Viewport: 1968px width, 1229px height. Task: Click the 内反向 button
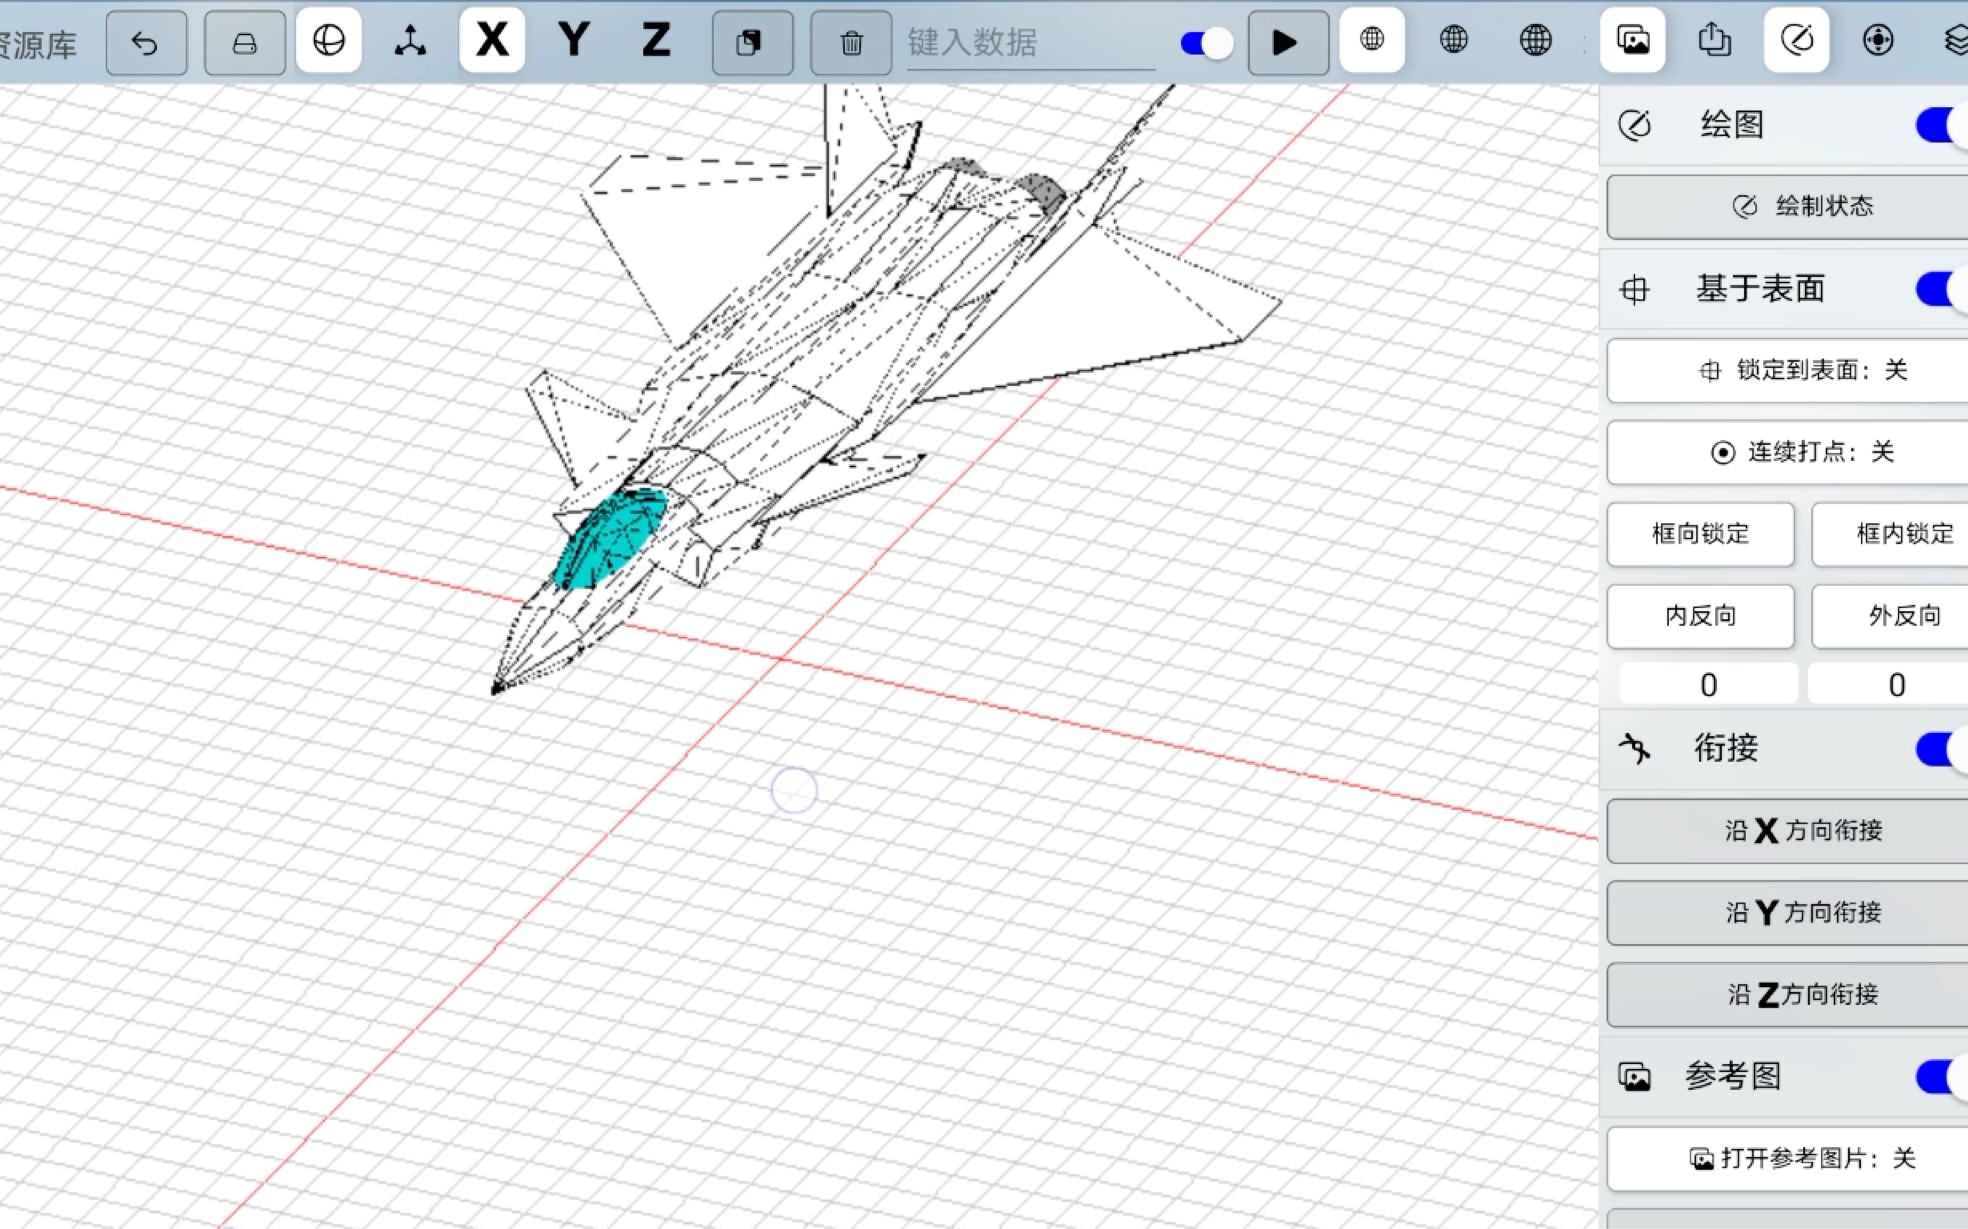tap(1700, 616)
